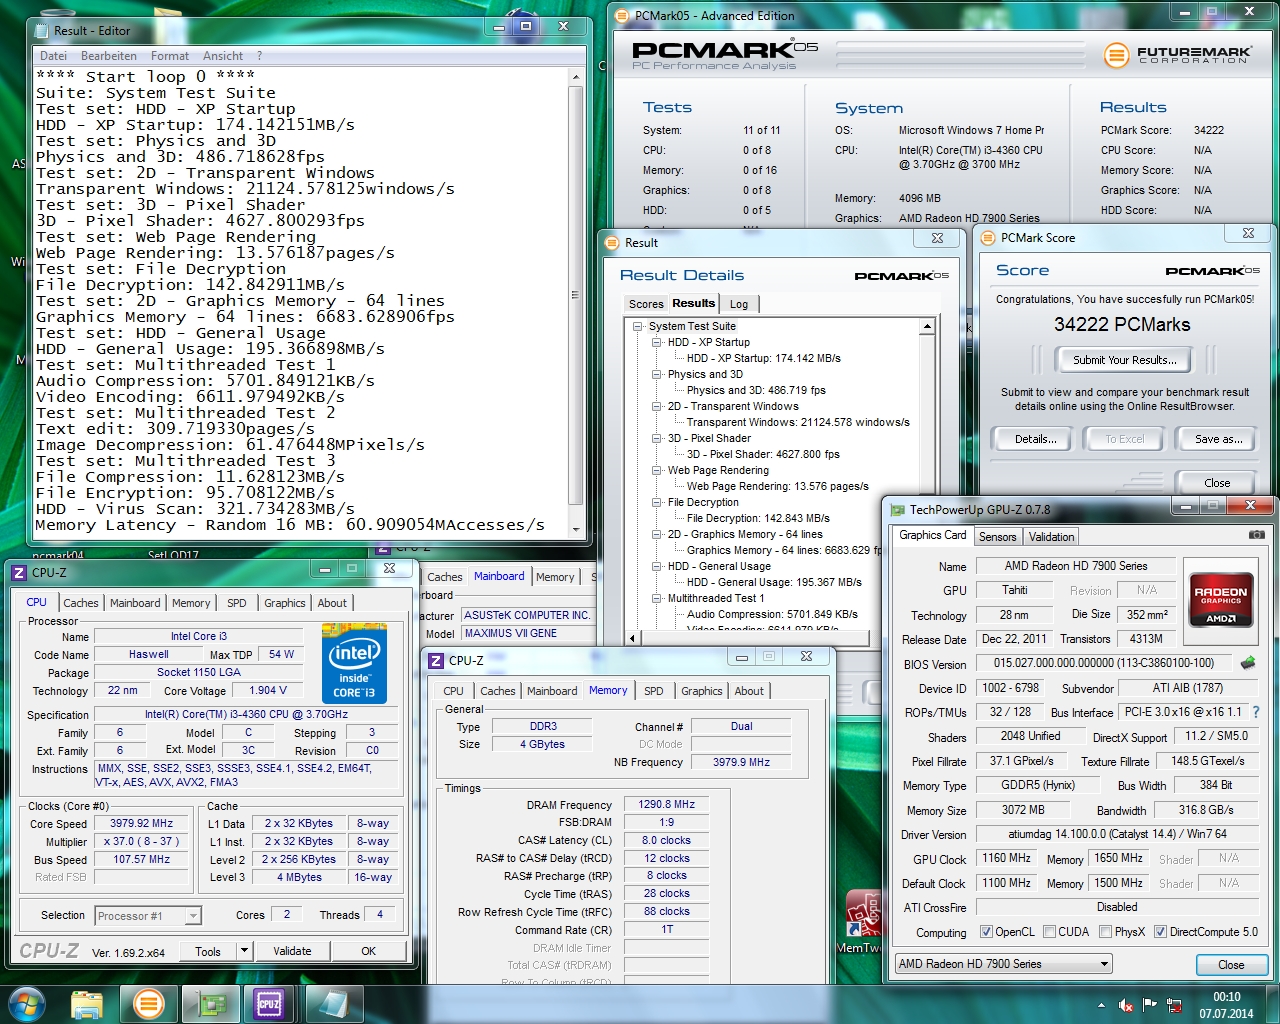1280x1024 pixels.
Task: Click the taskbar clock 00:10
Action: [x=1226, y=997]
